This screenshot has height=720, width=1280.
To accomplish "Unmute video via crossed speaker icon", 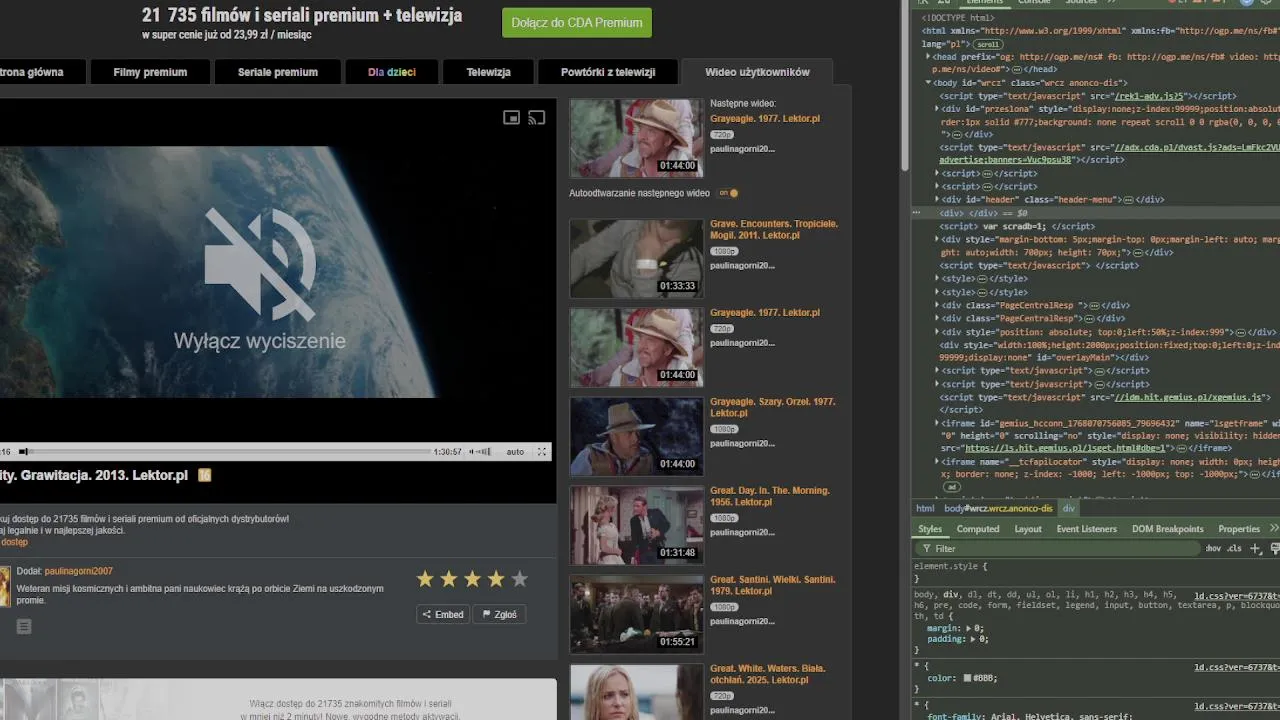I will 260,264.
